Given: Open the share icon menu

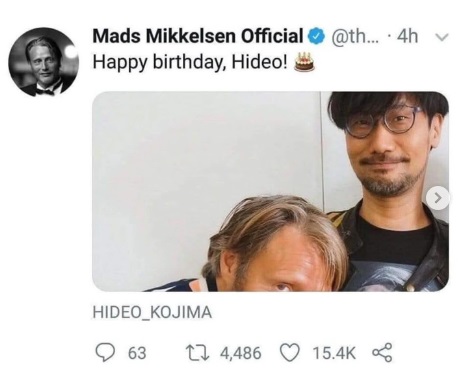Looking at the screenshot, I should coord(382,353).
